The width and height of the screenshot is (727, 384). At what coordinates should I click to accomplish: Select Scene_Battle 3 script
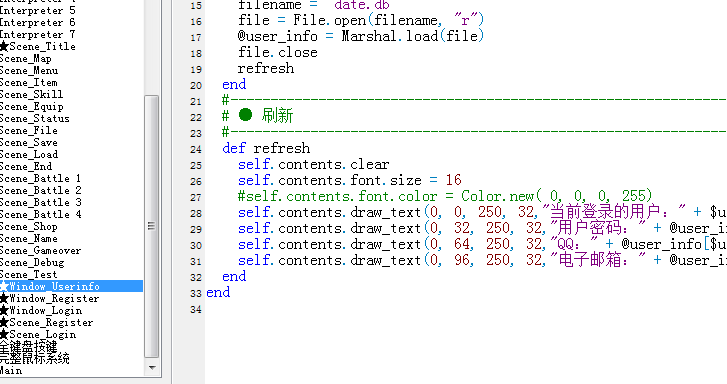[41, 203]
